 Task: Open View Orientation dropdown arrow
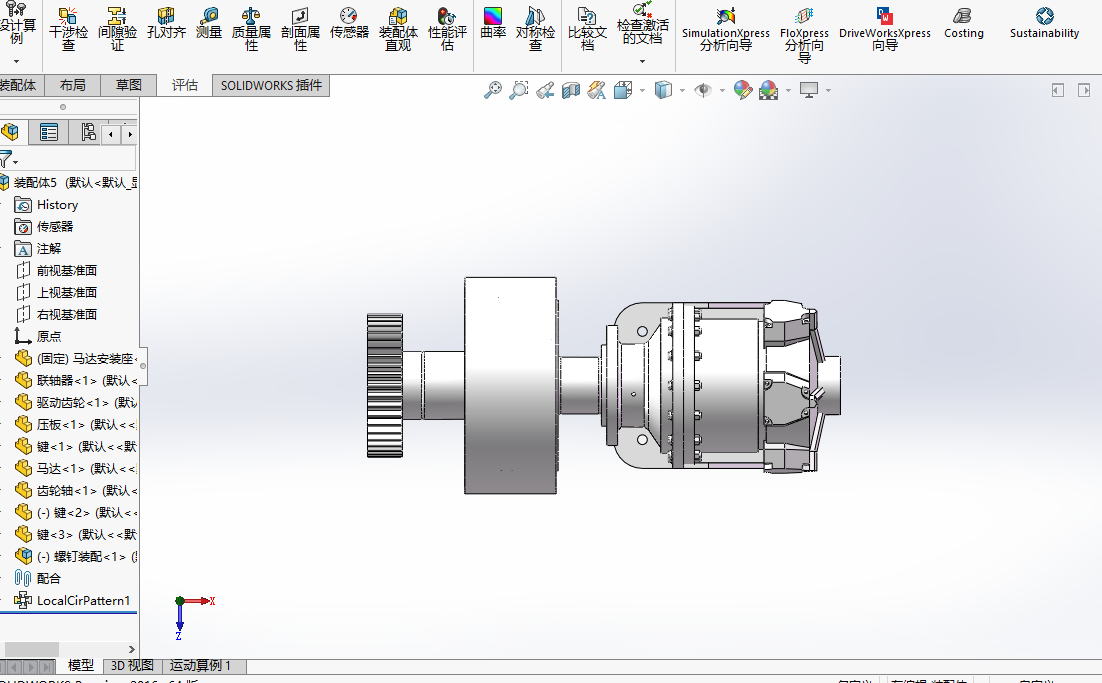[x=642, y=91]
